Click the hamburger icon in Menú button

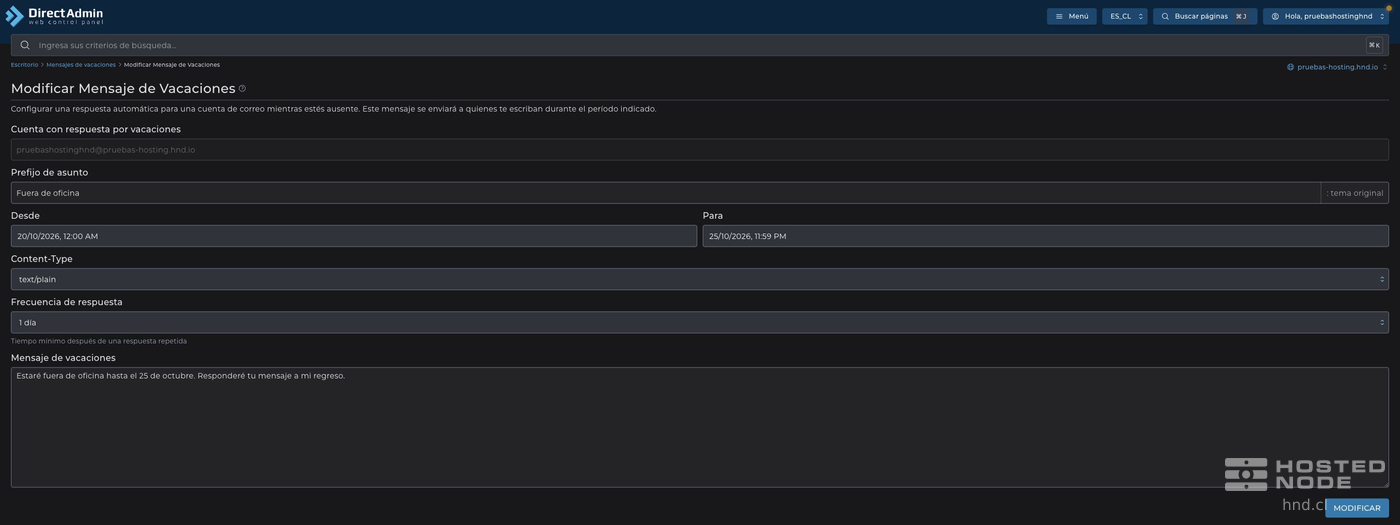coord(1059,16)
